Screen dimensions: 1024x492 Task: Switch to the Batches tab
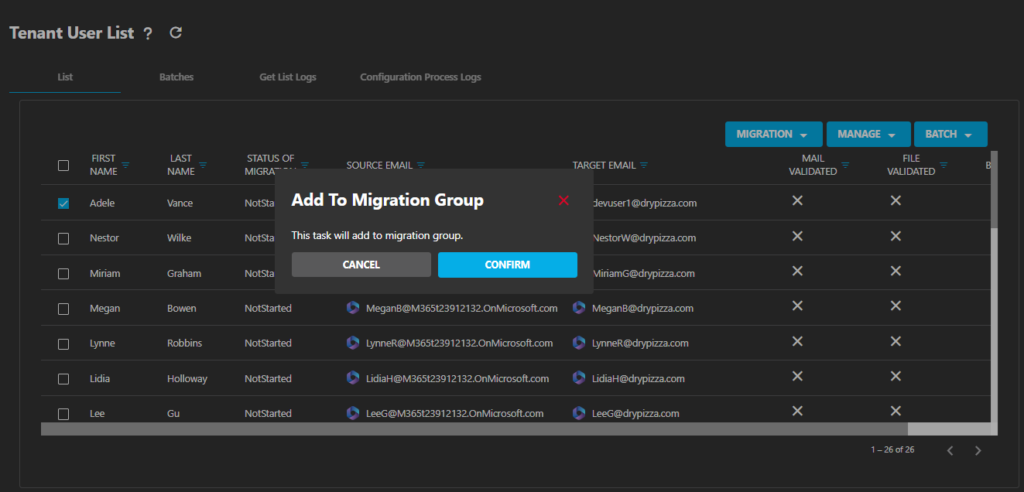pos(176,77)
